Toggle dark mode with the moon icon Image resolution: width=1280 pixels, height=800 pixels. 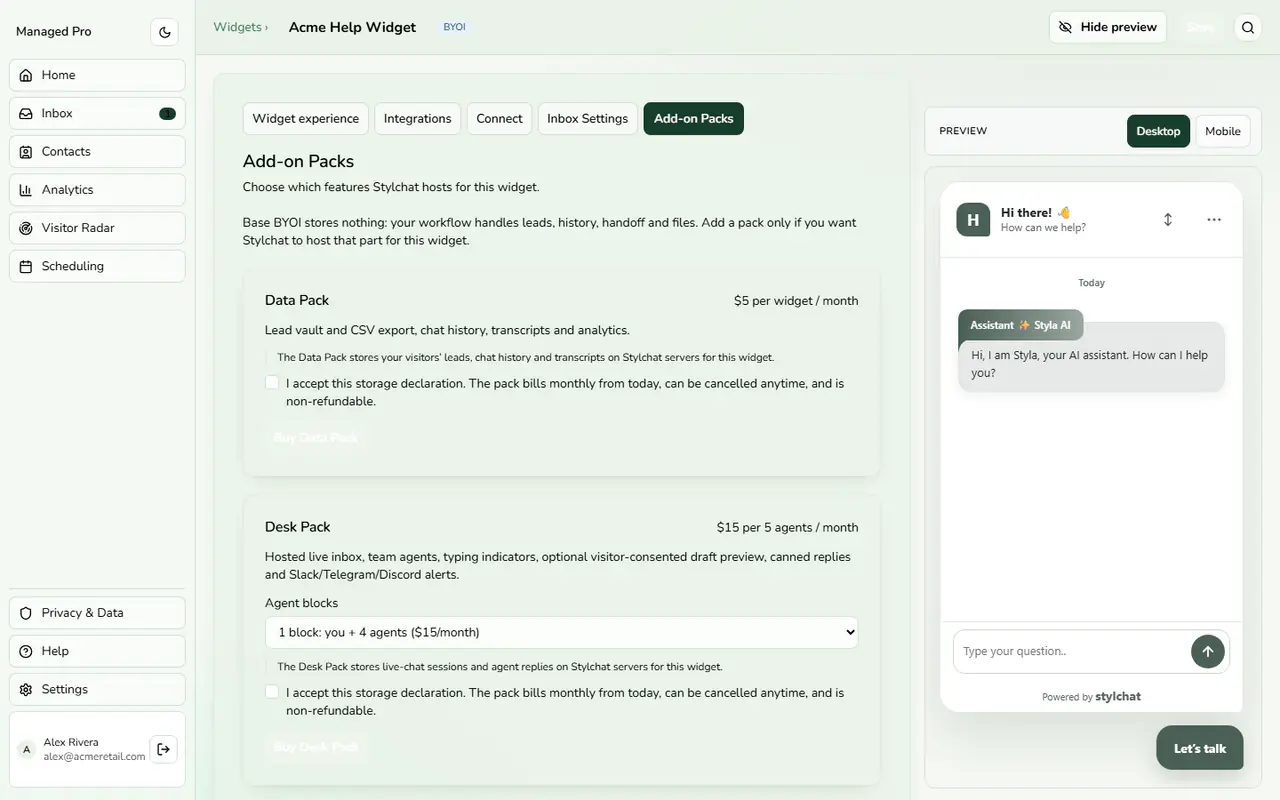pos(165,32)
